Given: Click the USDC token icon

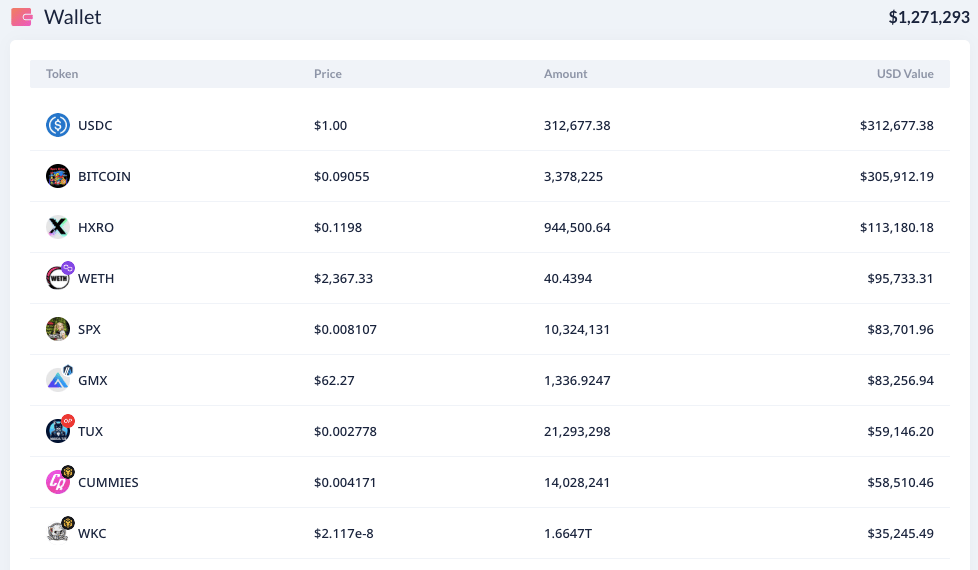Looking at the screenshot, I should (58, 125).
